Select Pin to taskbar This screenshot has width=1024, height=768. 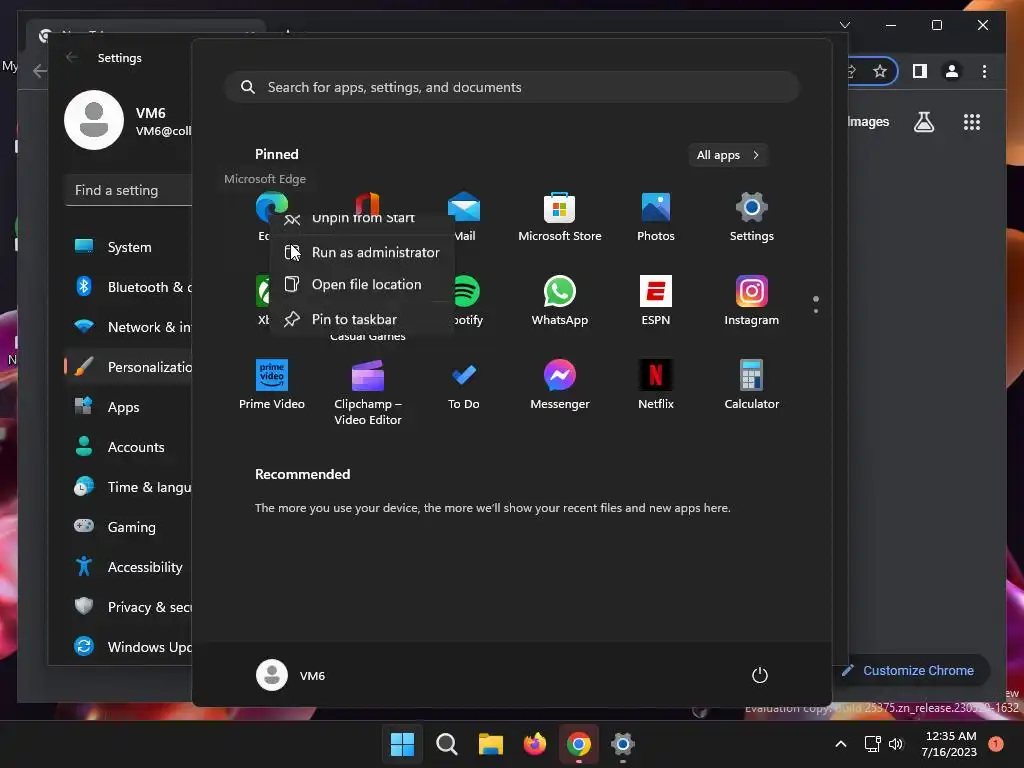(362, 319)
